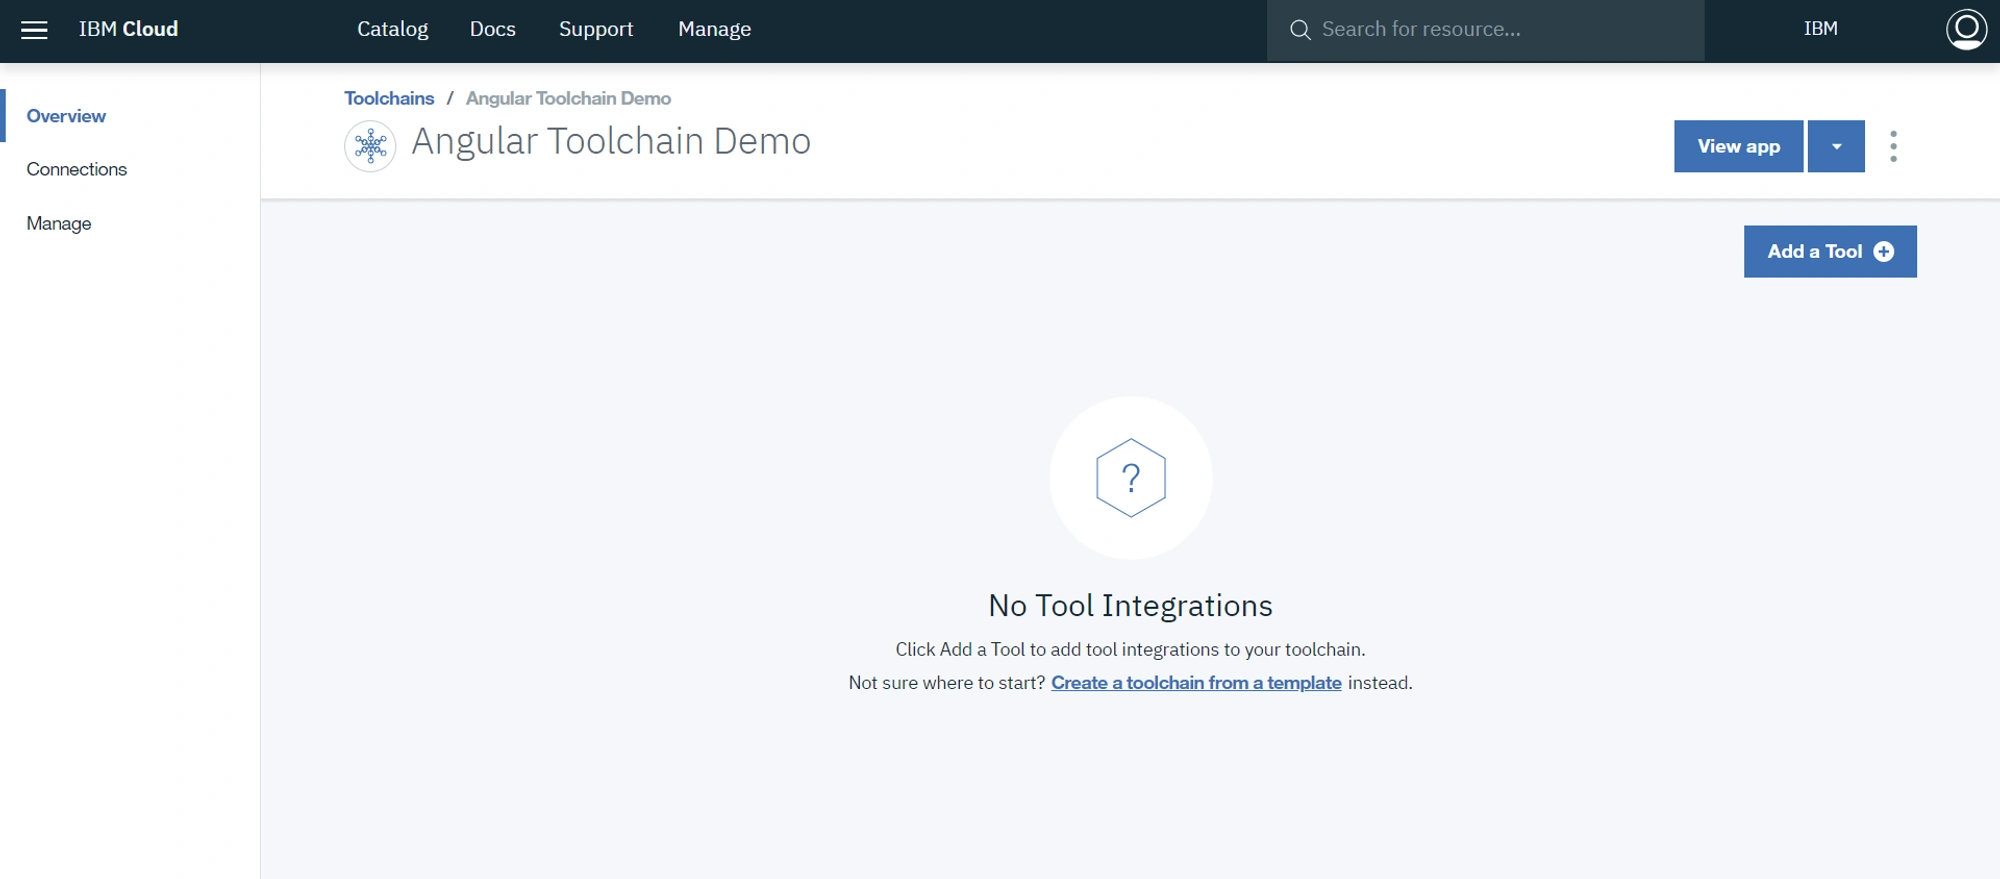The width and height of the screenshot is (2000, 879).
Task: Click the hexagon question mark icon
Action: click(x=1131, y=478)
